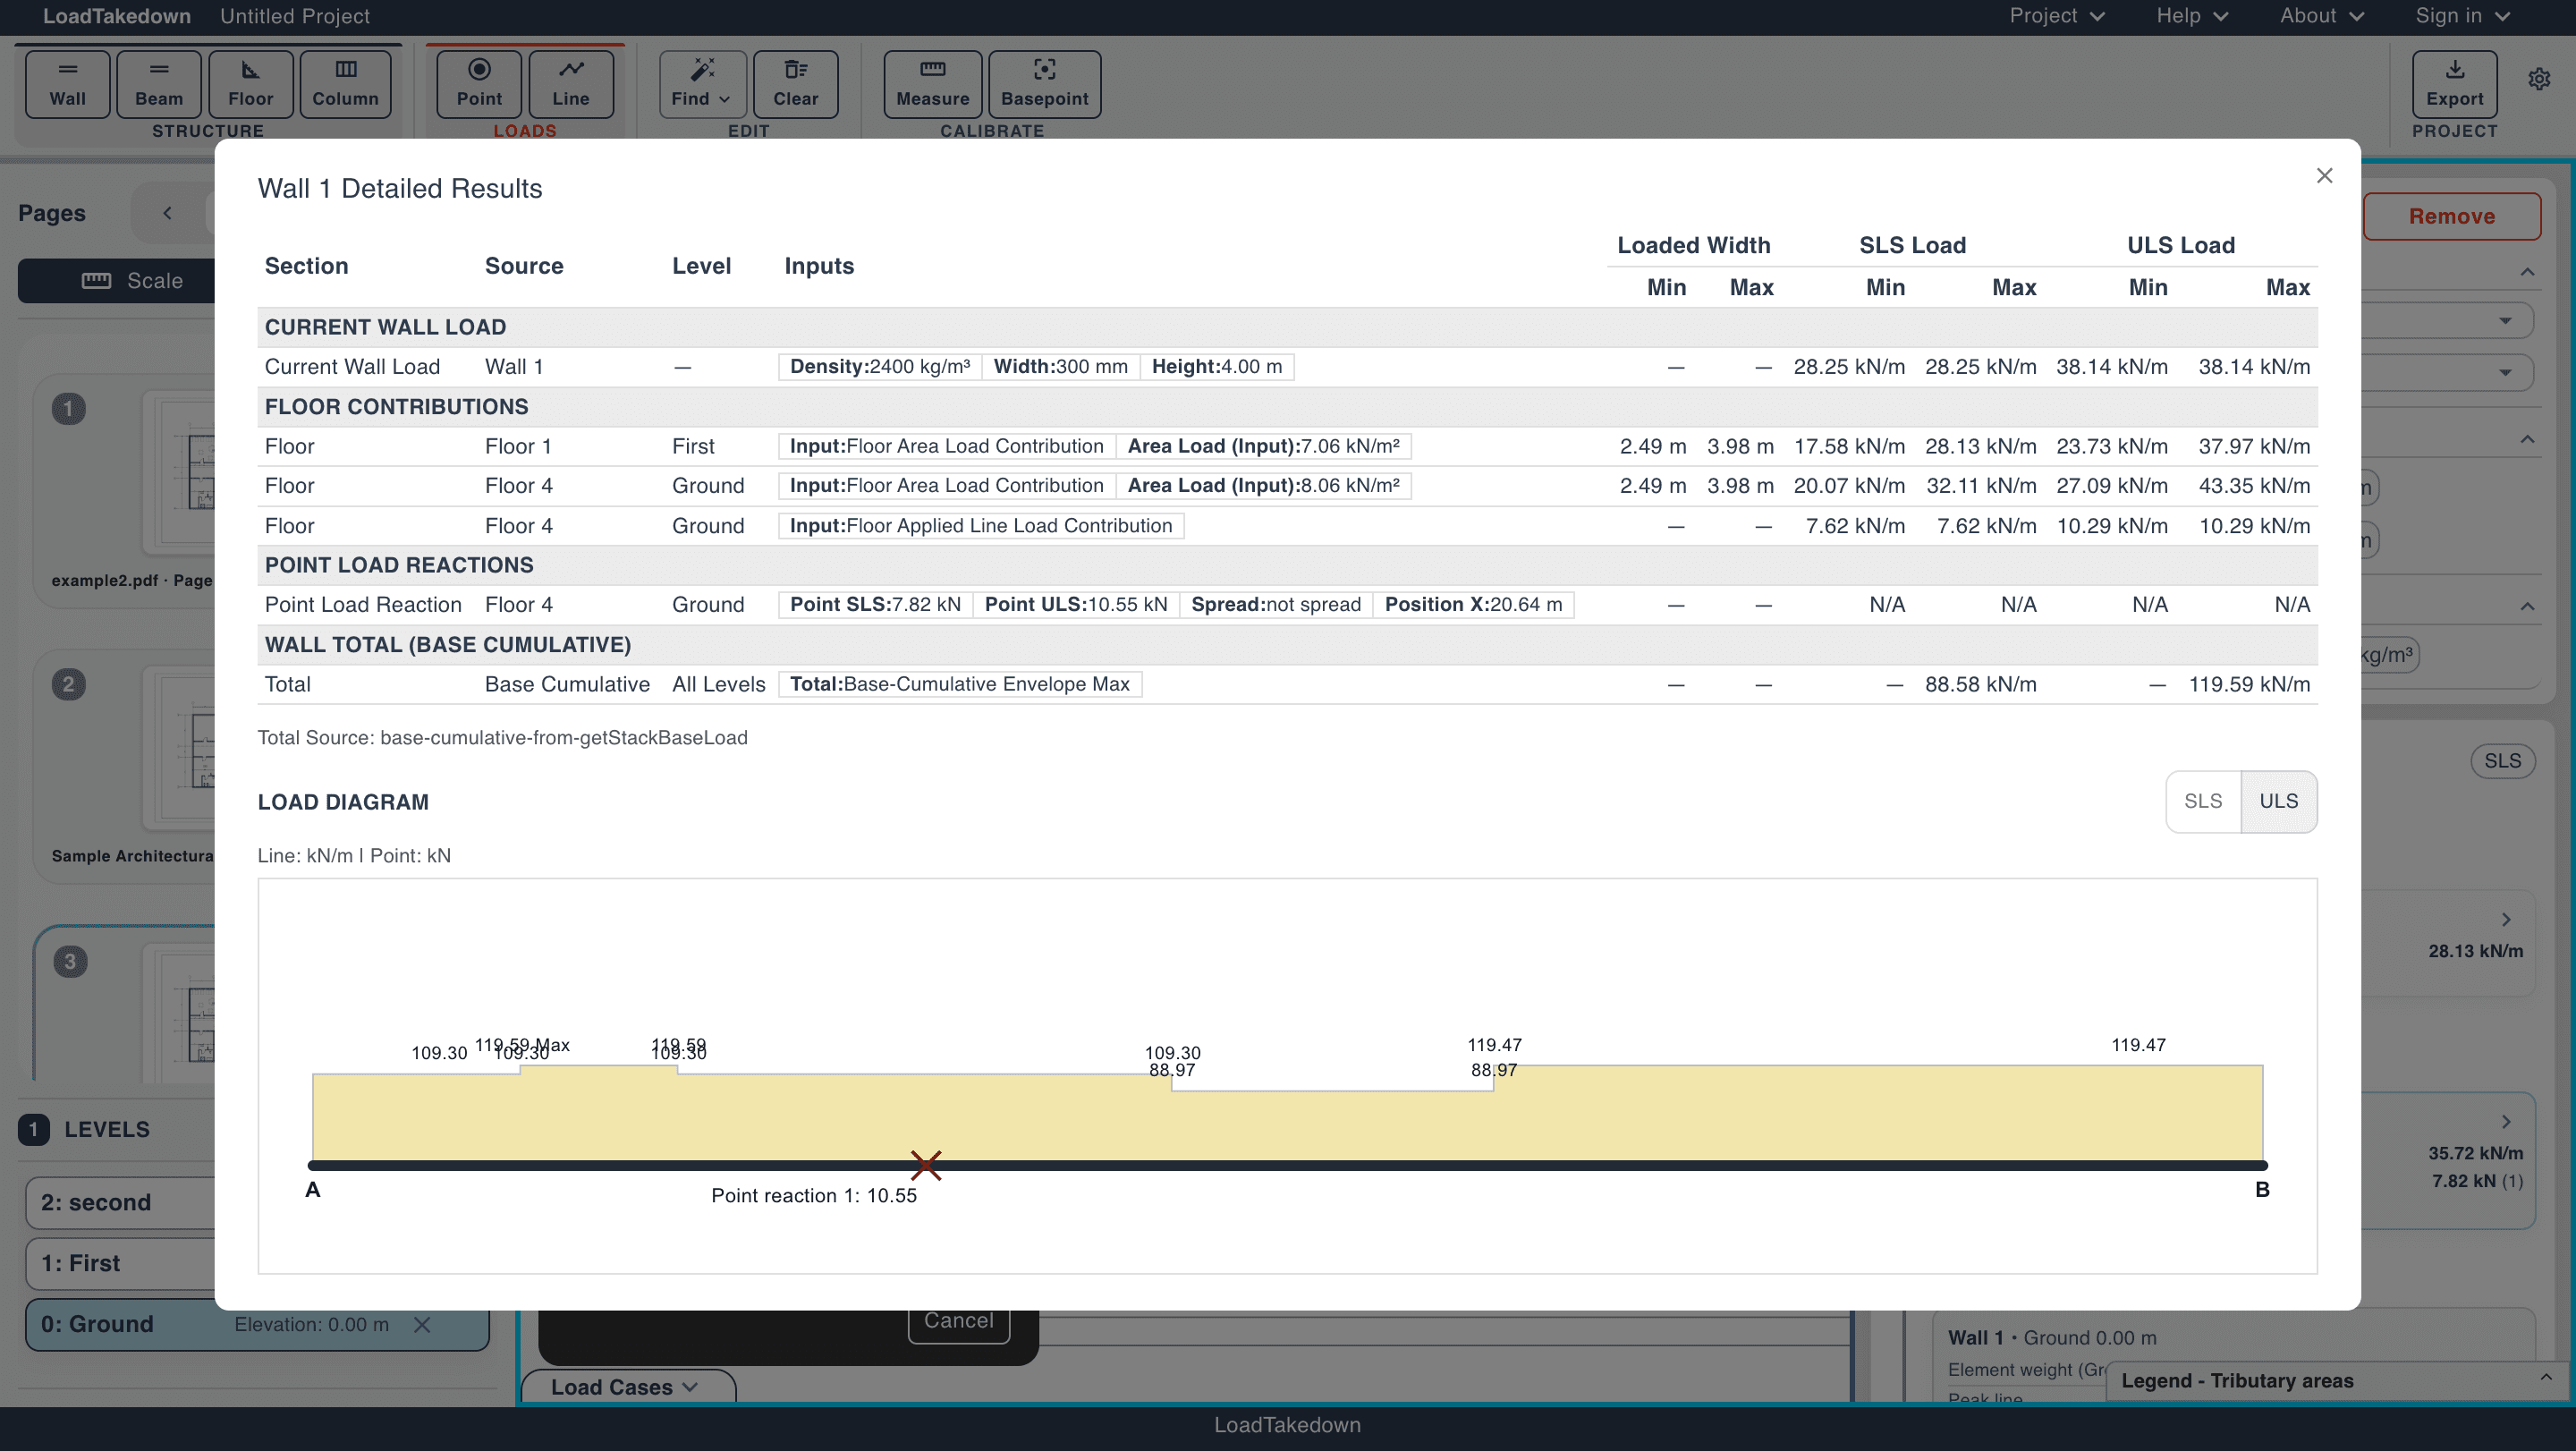Open the About menu
2576x1451 pixels.
[2321, 16]
